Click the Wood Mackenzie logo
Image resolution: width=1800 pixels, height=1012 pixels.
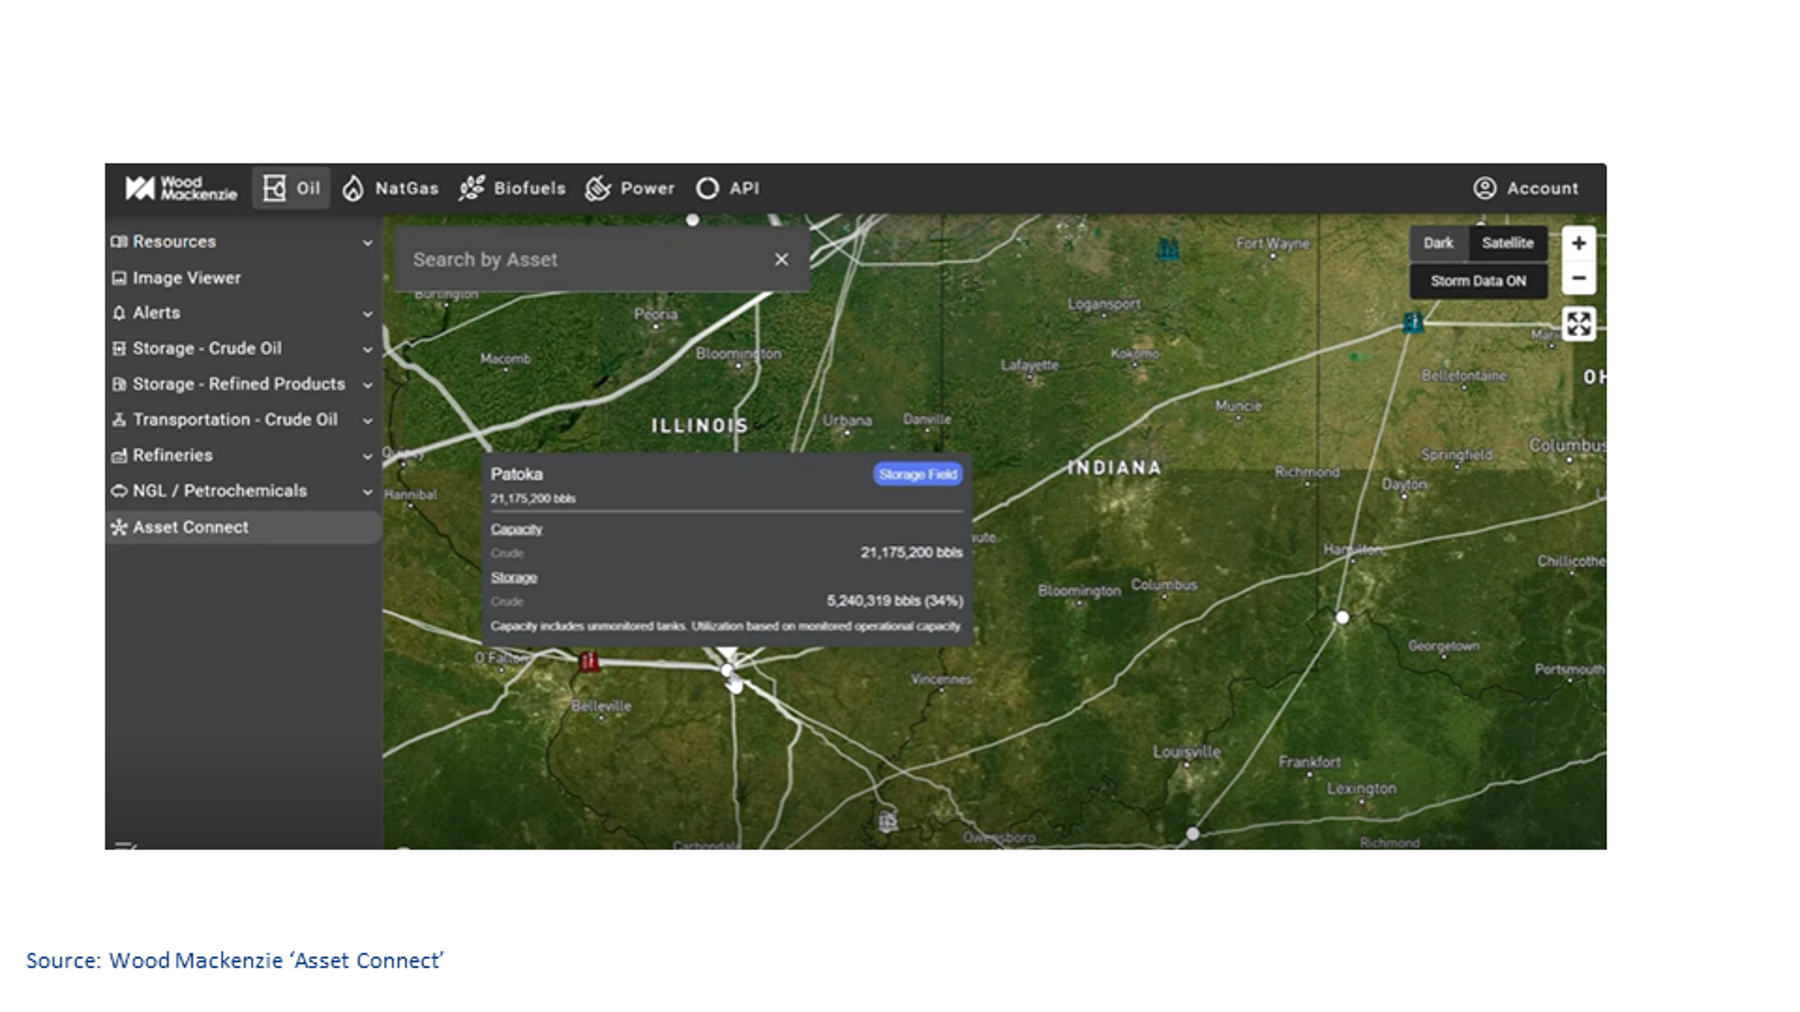click(x=181, y=188)
